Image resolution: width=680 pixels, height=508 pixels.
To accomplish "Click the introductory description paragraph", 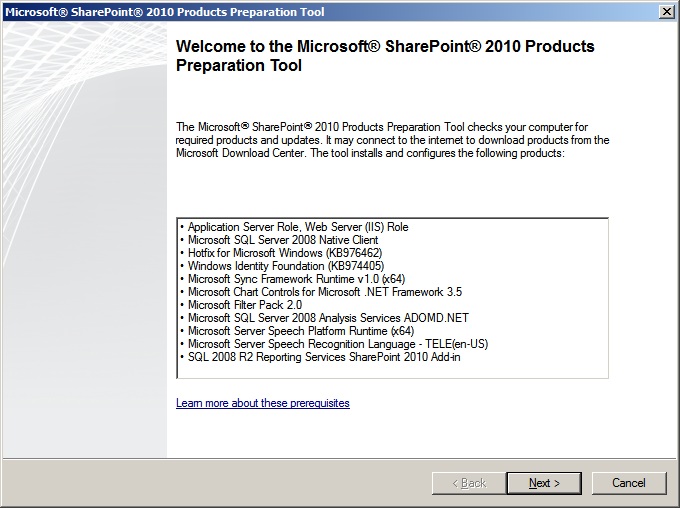I will 392,140.
